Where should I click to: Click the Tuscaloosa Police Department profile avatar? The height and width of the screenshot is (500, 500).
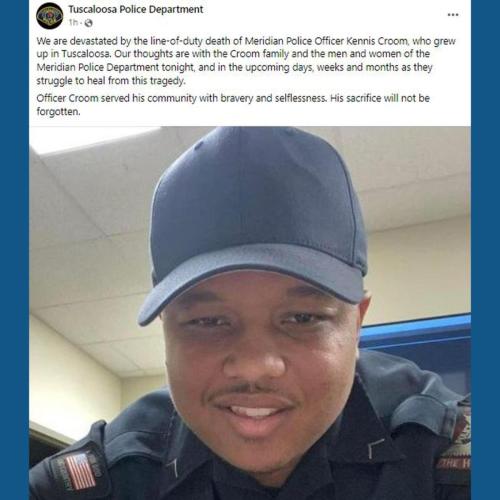pos(50,15)
